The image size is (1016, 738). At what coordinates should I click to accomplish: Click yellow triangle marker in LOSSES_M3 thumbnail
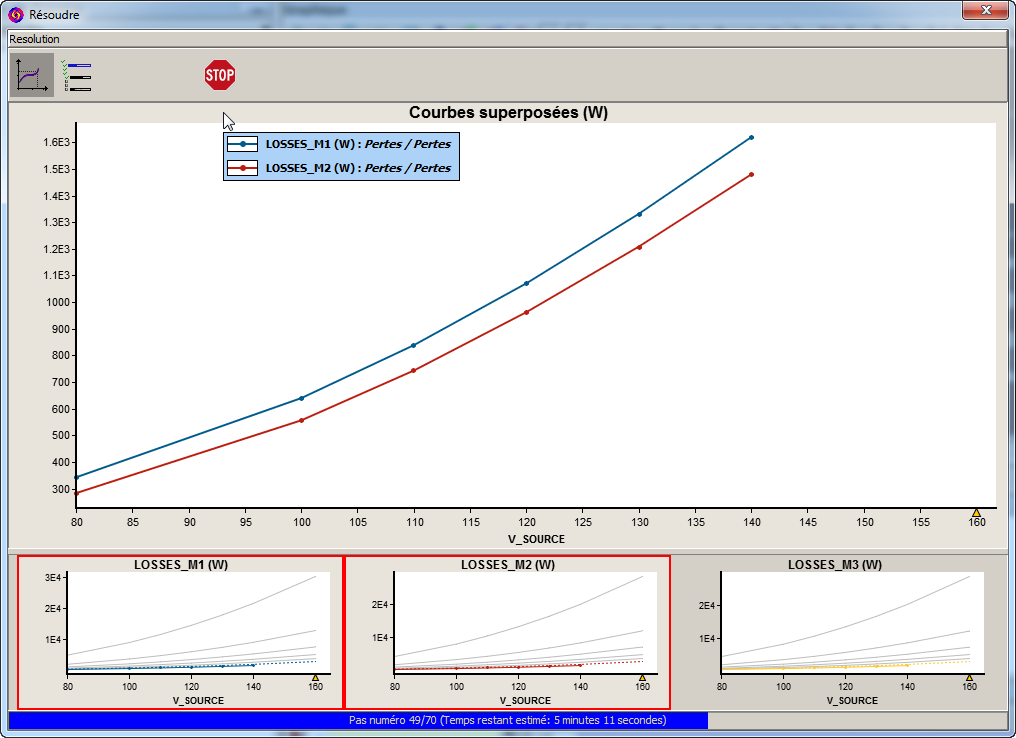(969, 677)
